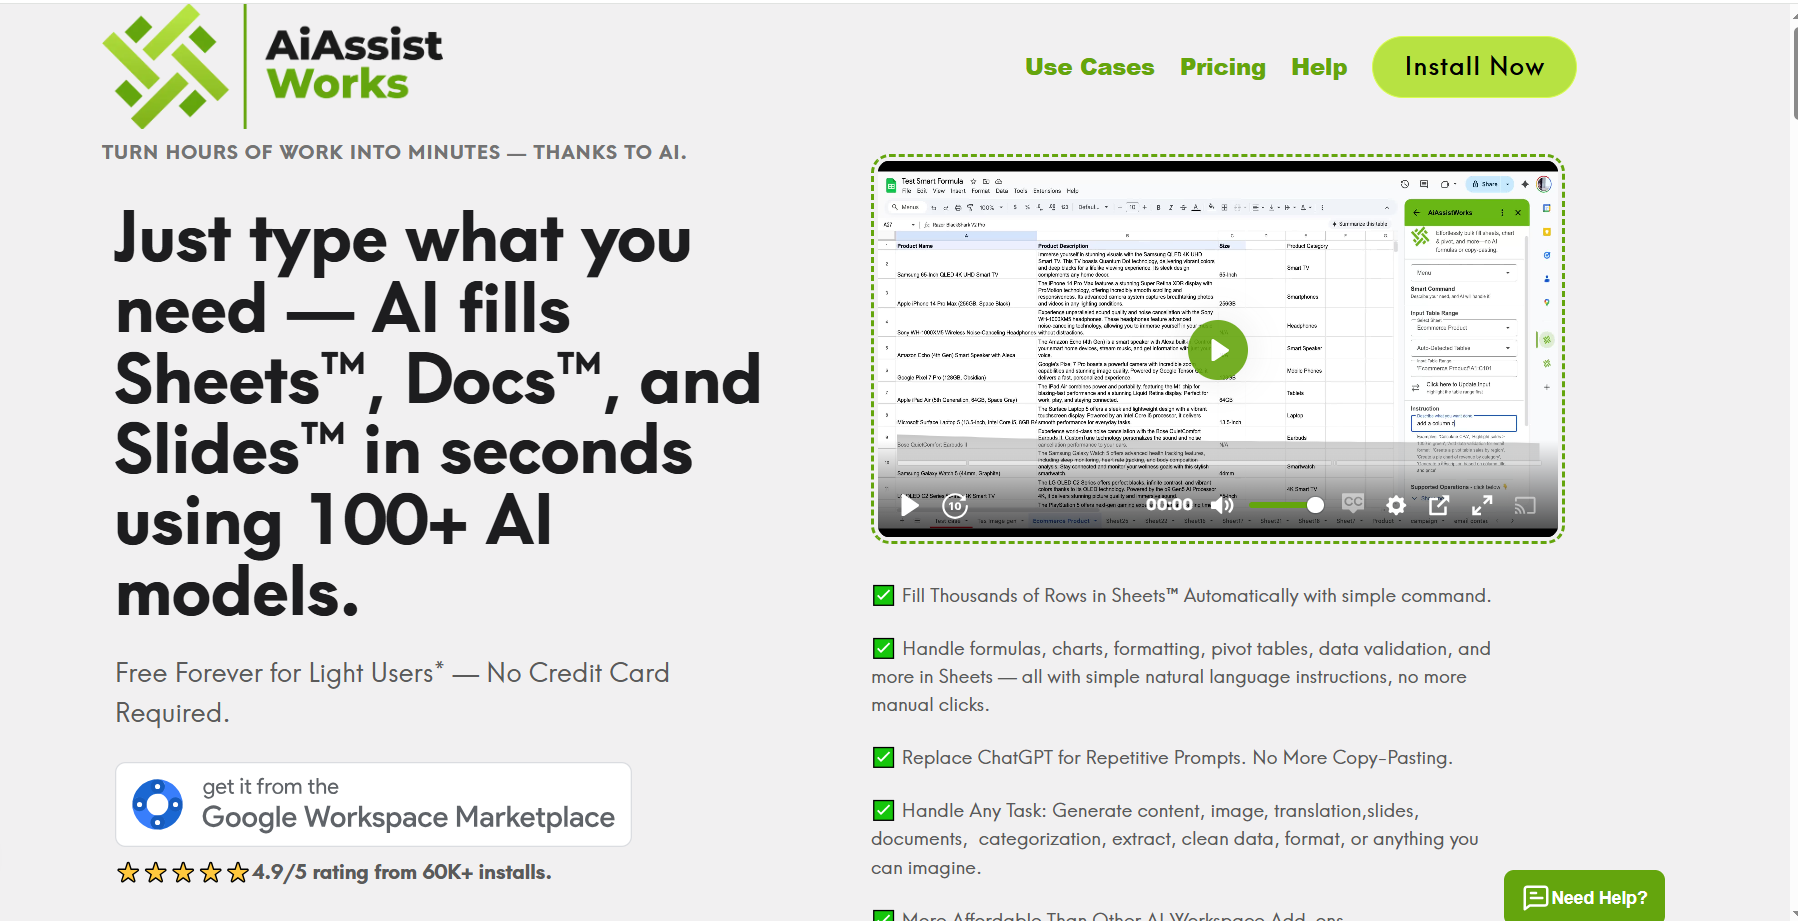
Task: Click checkmark beside 'Fill Thousands of Rows'
Action: (x=883, y=596)
